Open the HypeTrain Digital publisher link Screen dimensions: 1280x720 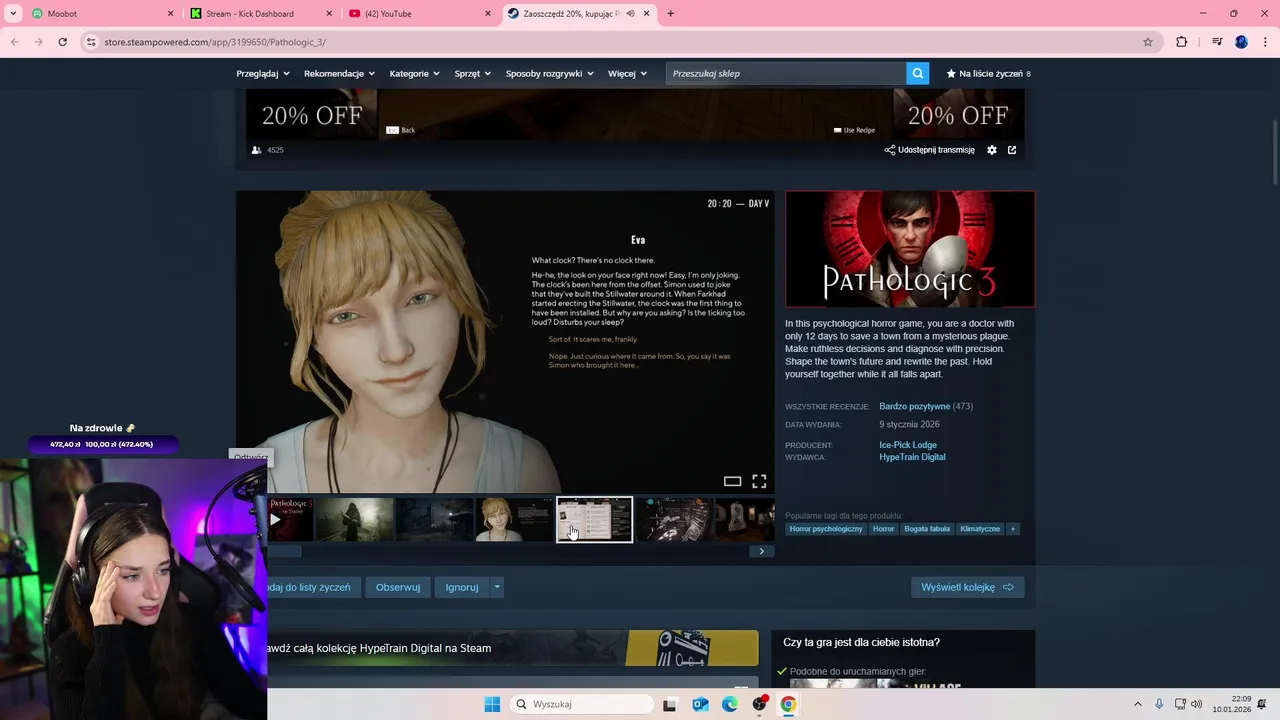pos(912,457)
